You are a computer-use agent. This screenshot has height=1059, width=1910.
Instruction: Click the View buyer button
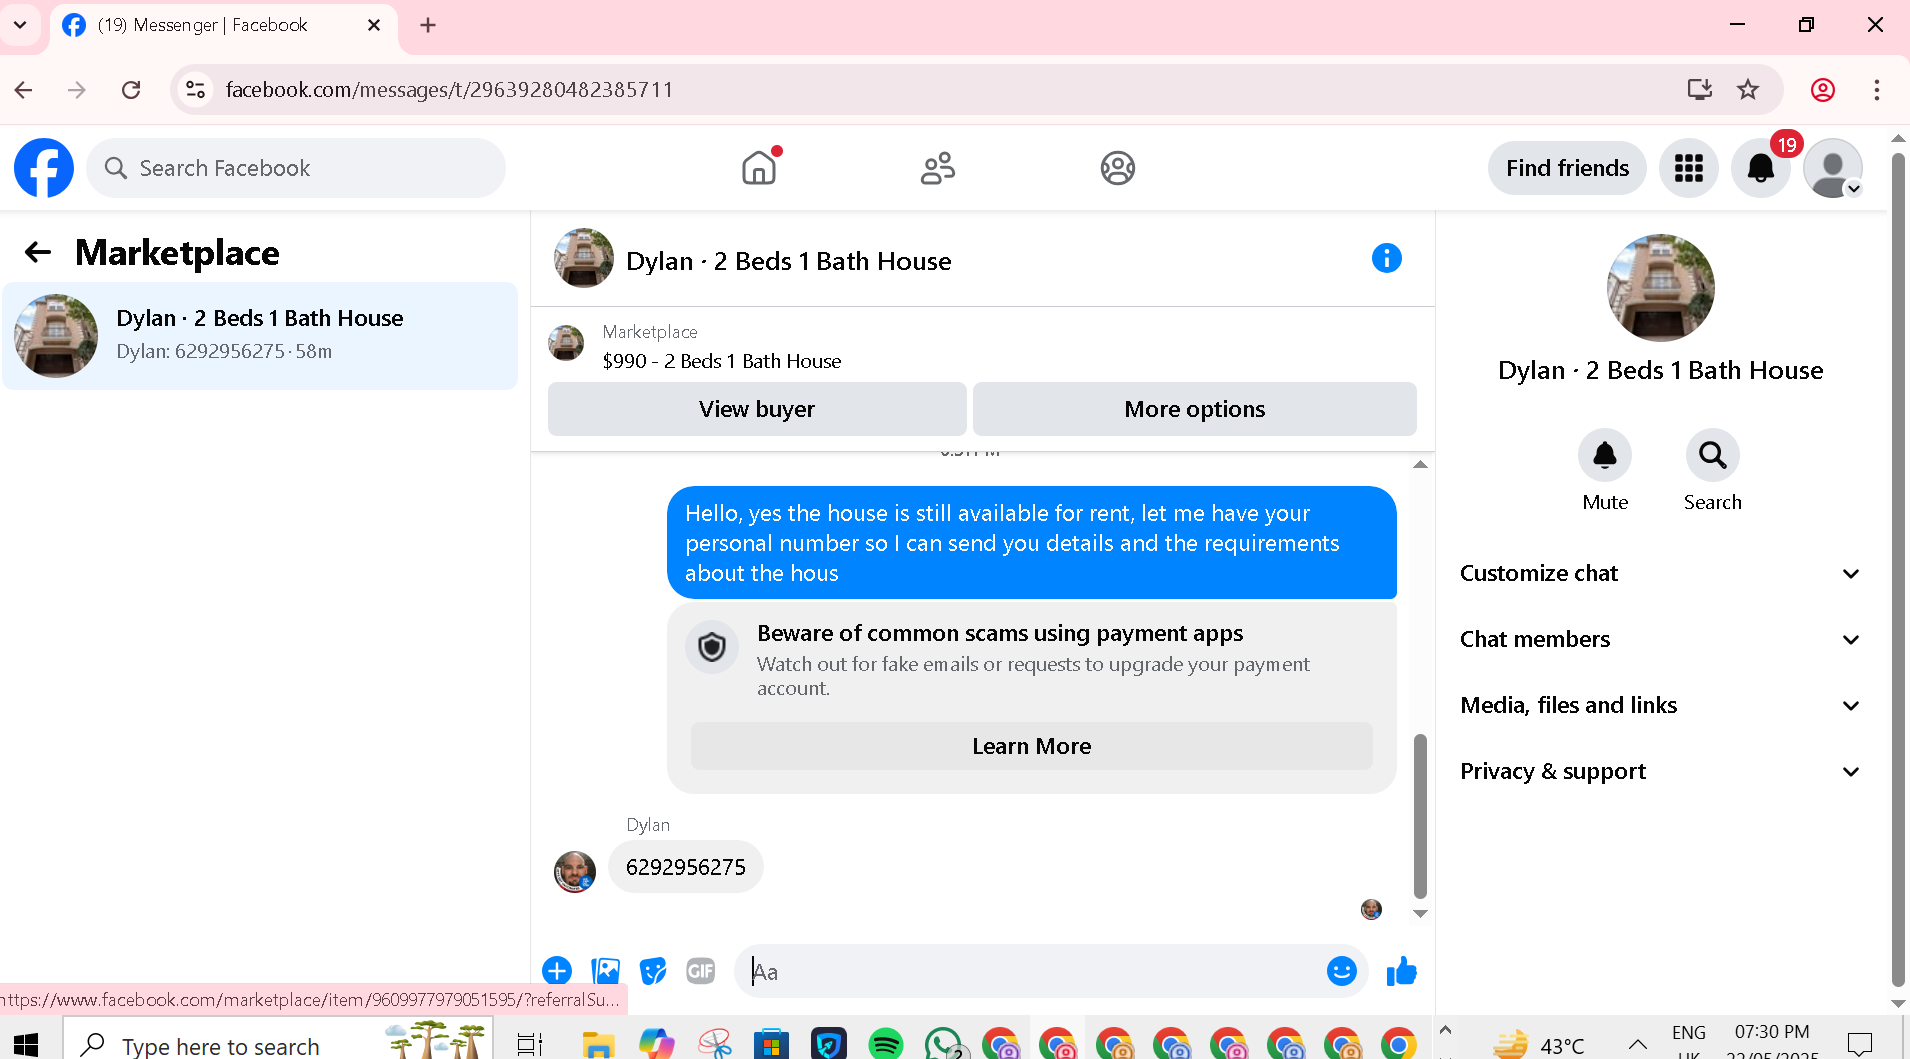click(757, 409)
